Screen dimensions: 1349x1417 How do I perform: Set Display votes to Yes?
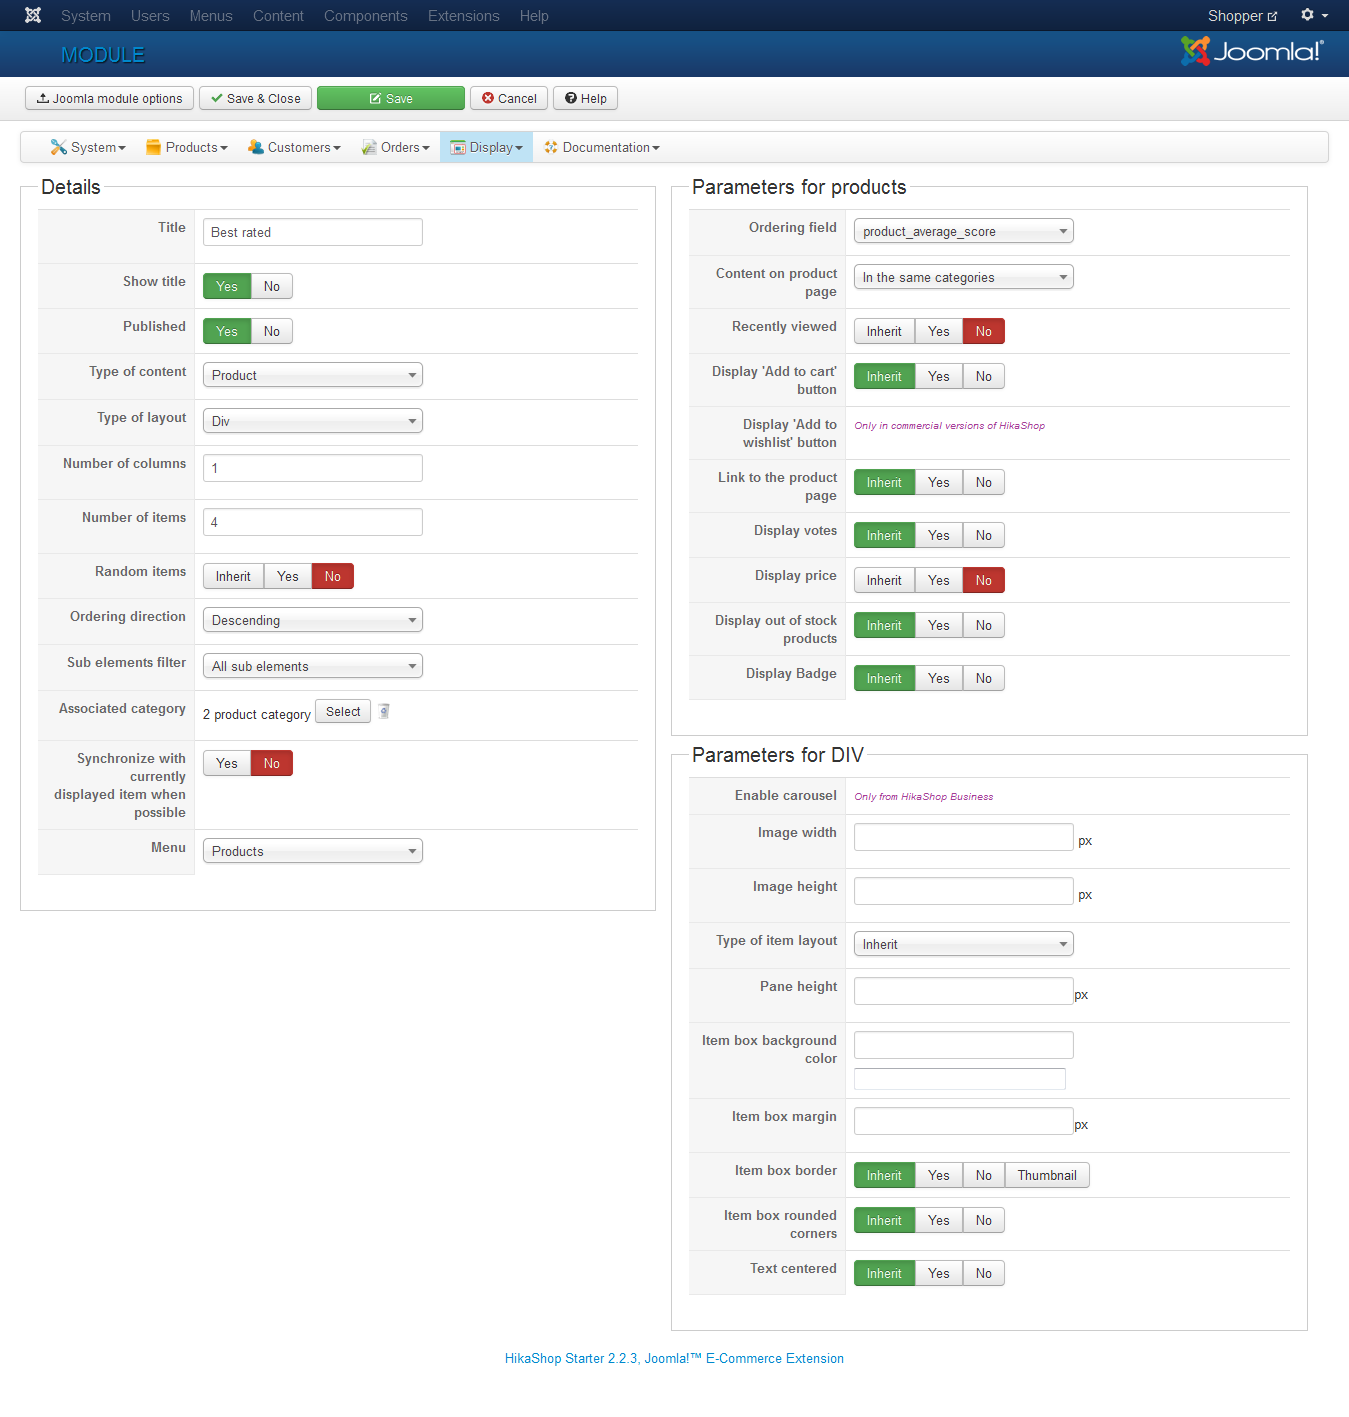939,535
